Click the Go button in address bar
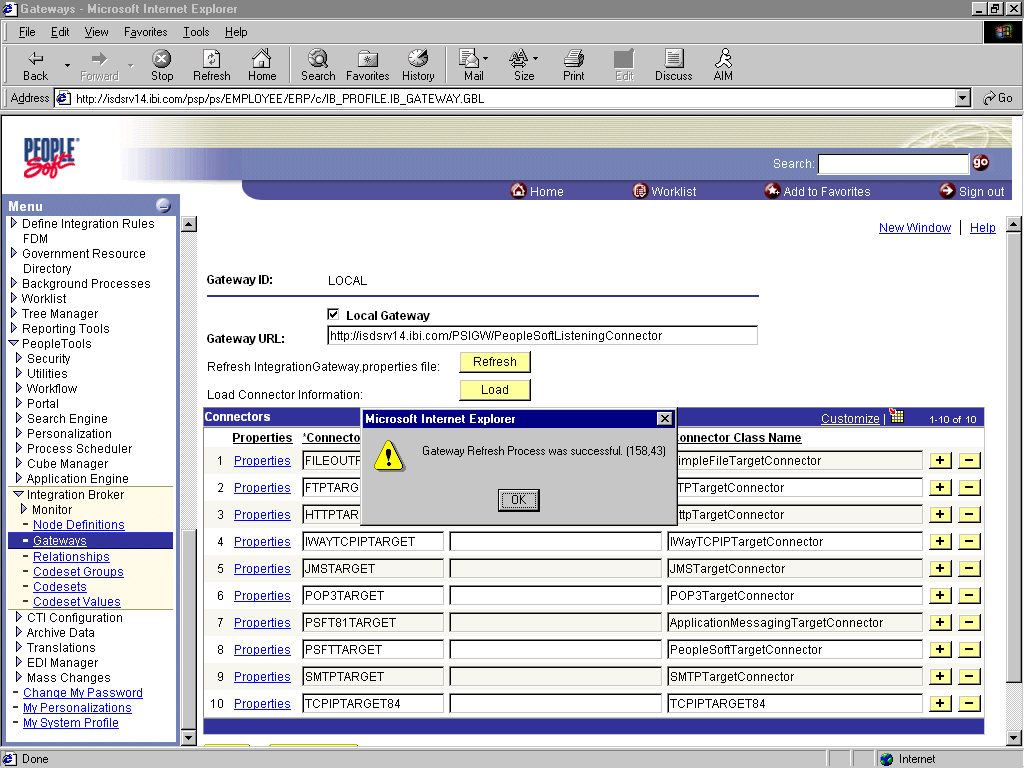Viewport: 1024px width, 768px height. [998, 98]
